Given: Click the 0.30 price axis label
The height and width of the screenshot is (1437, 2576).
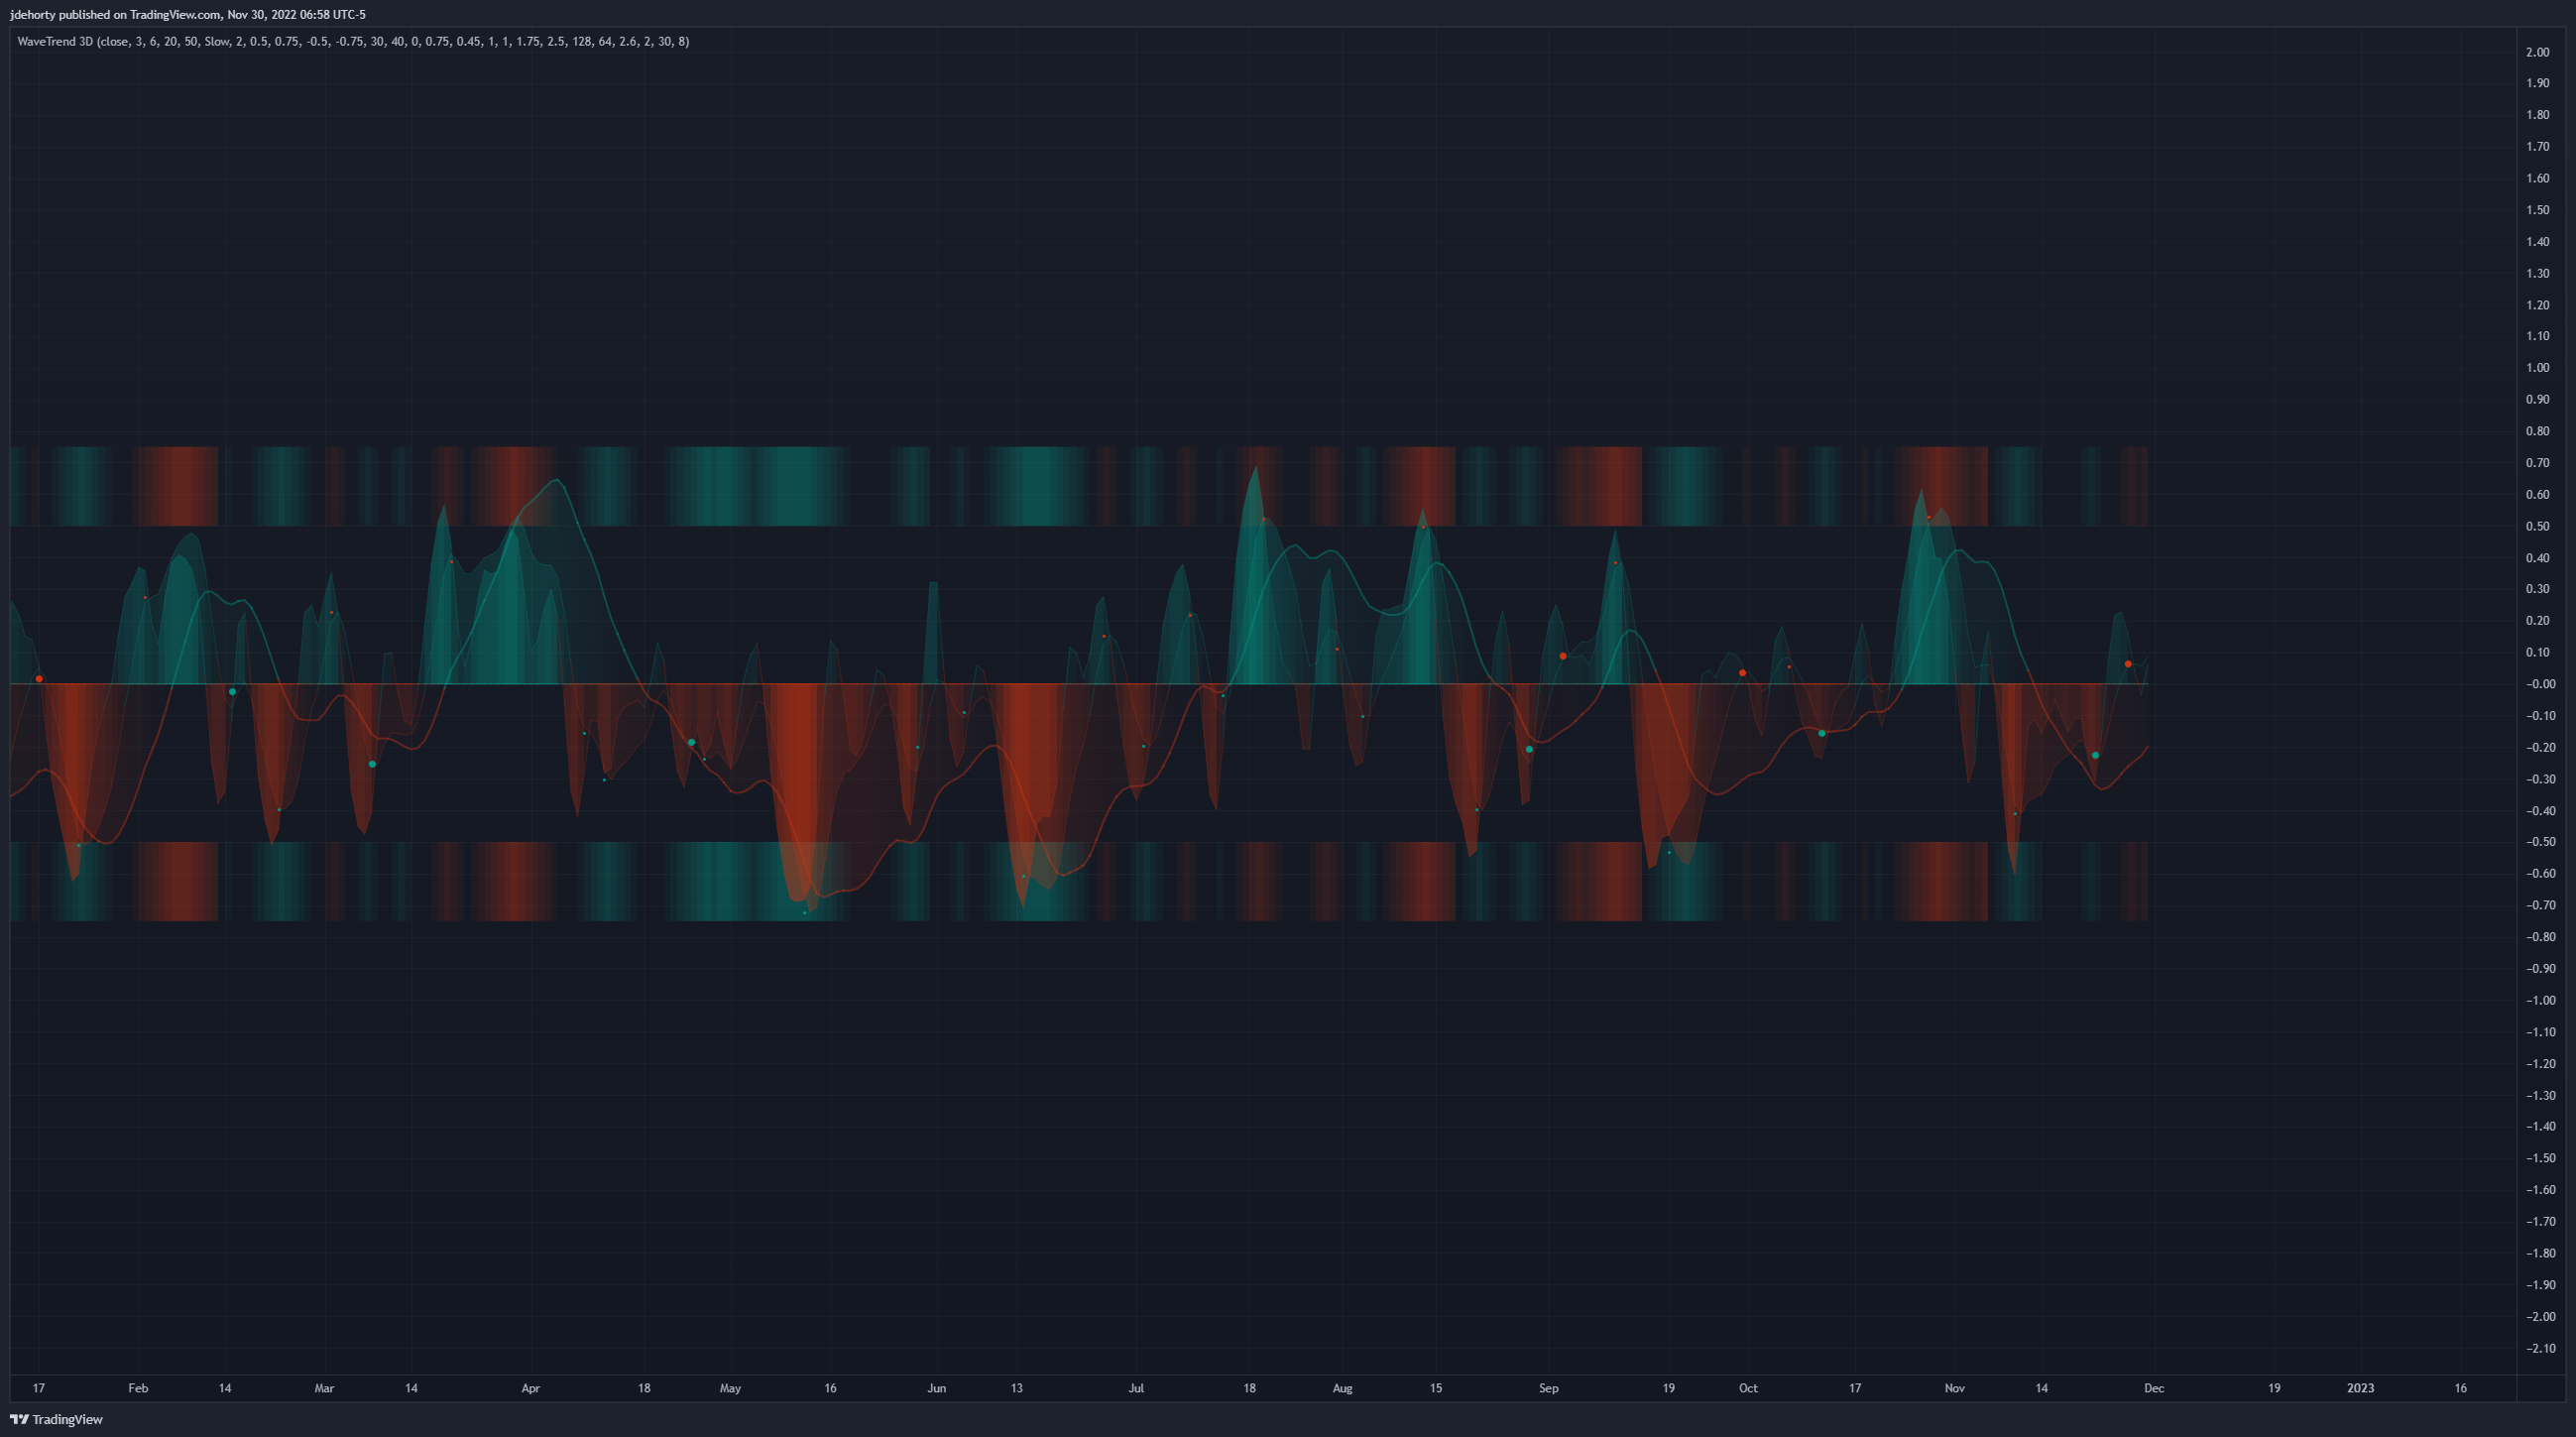Looking at the screenshot, I should [x=2537, y=589].
